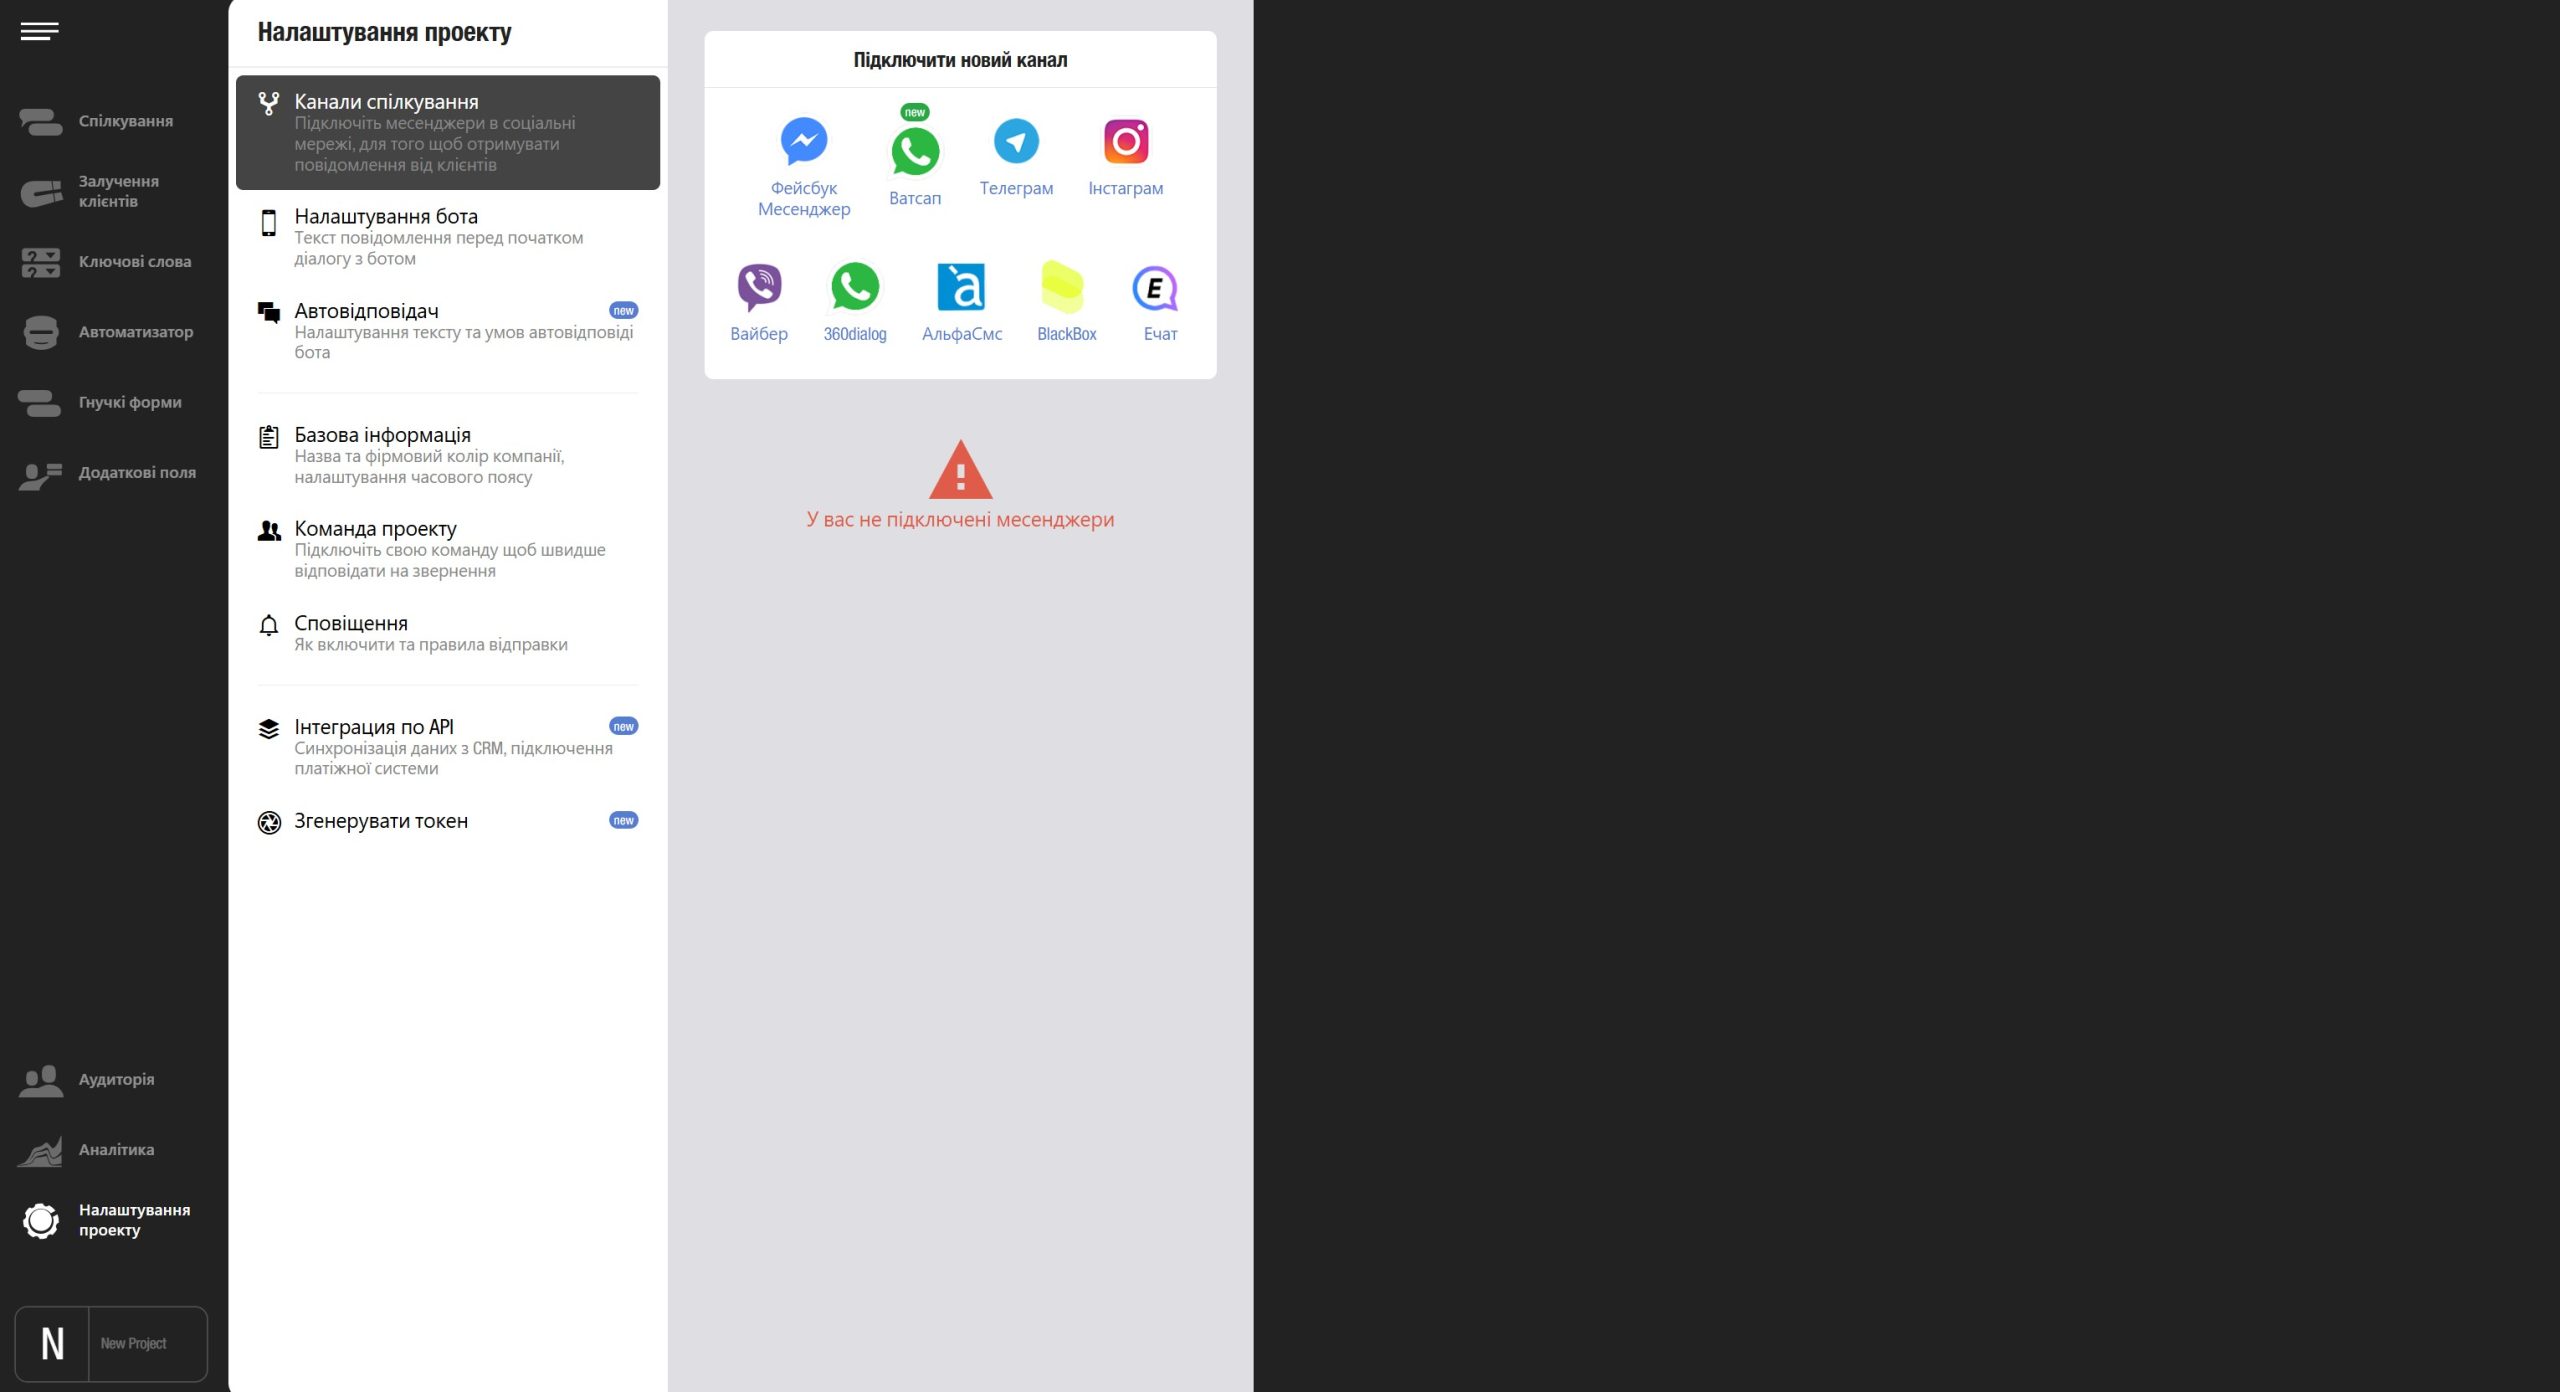Open Налаштування бота settings

pyautogui.click(x=448, y=237)
